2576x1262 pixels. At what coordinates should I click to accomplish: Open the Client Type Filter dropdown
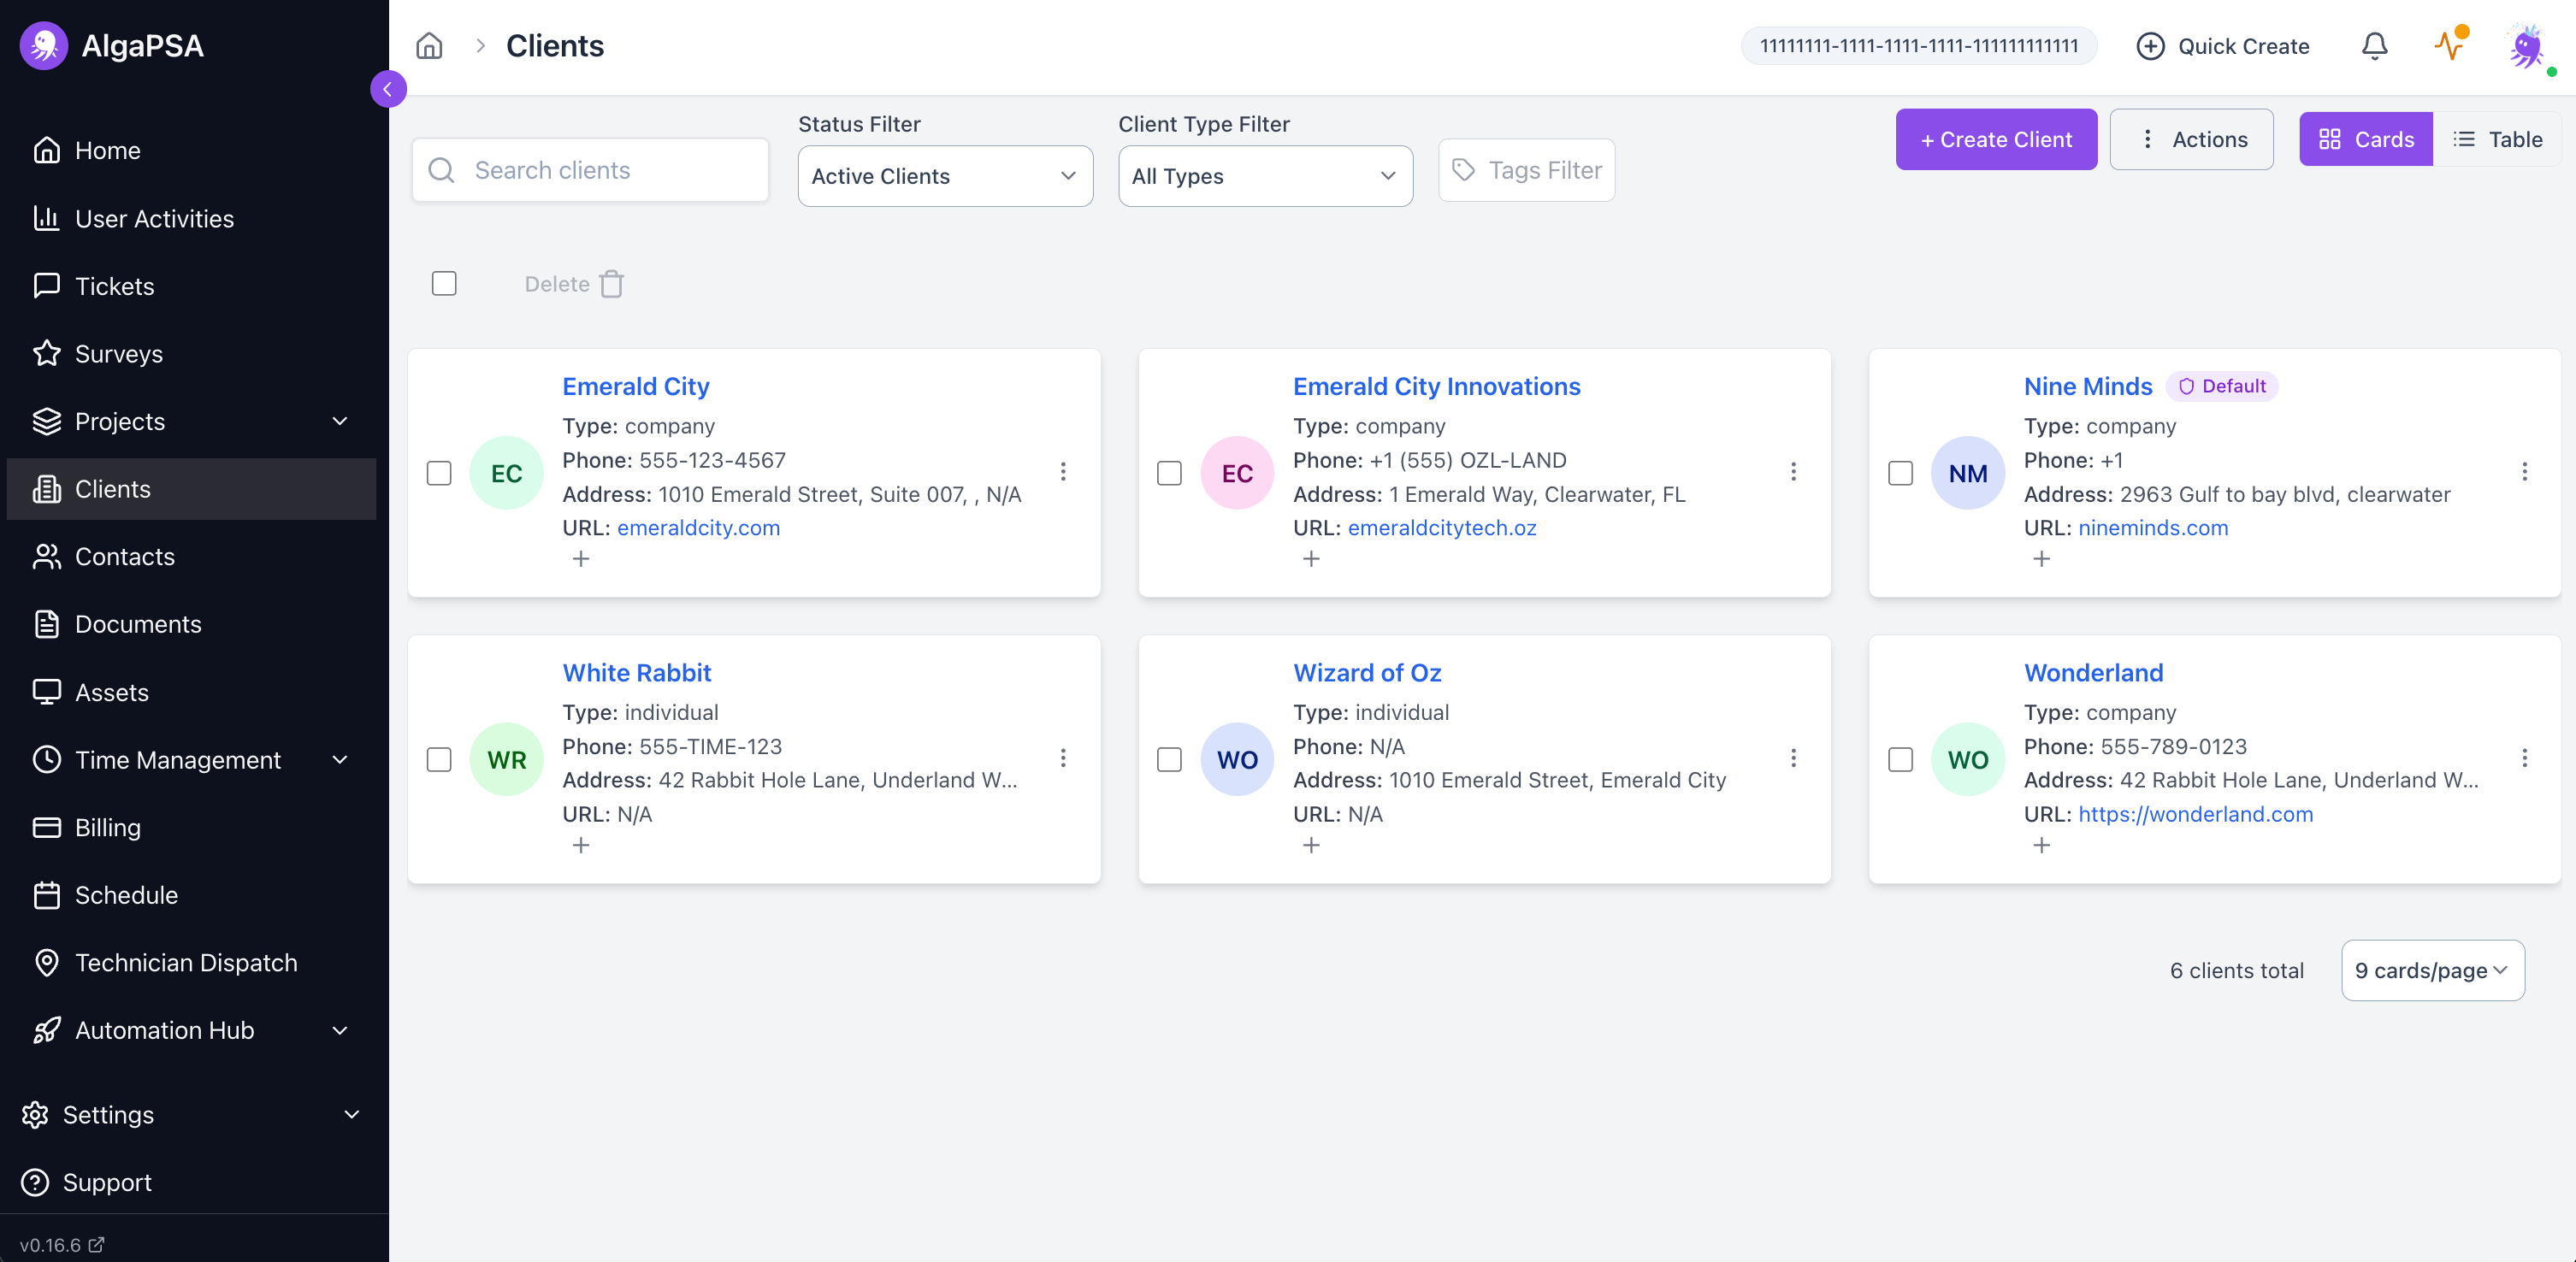coord(1264,176)
